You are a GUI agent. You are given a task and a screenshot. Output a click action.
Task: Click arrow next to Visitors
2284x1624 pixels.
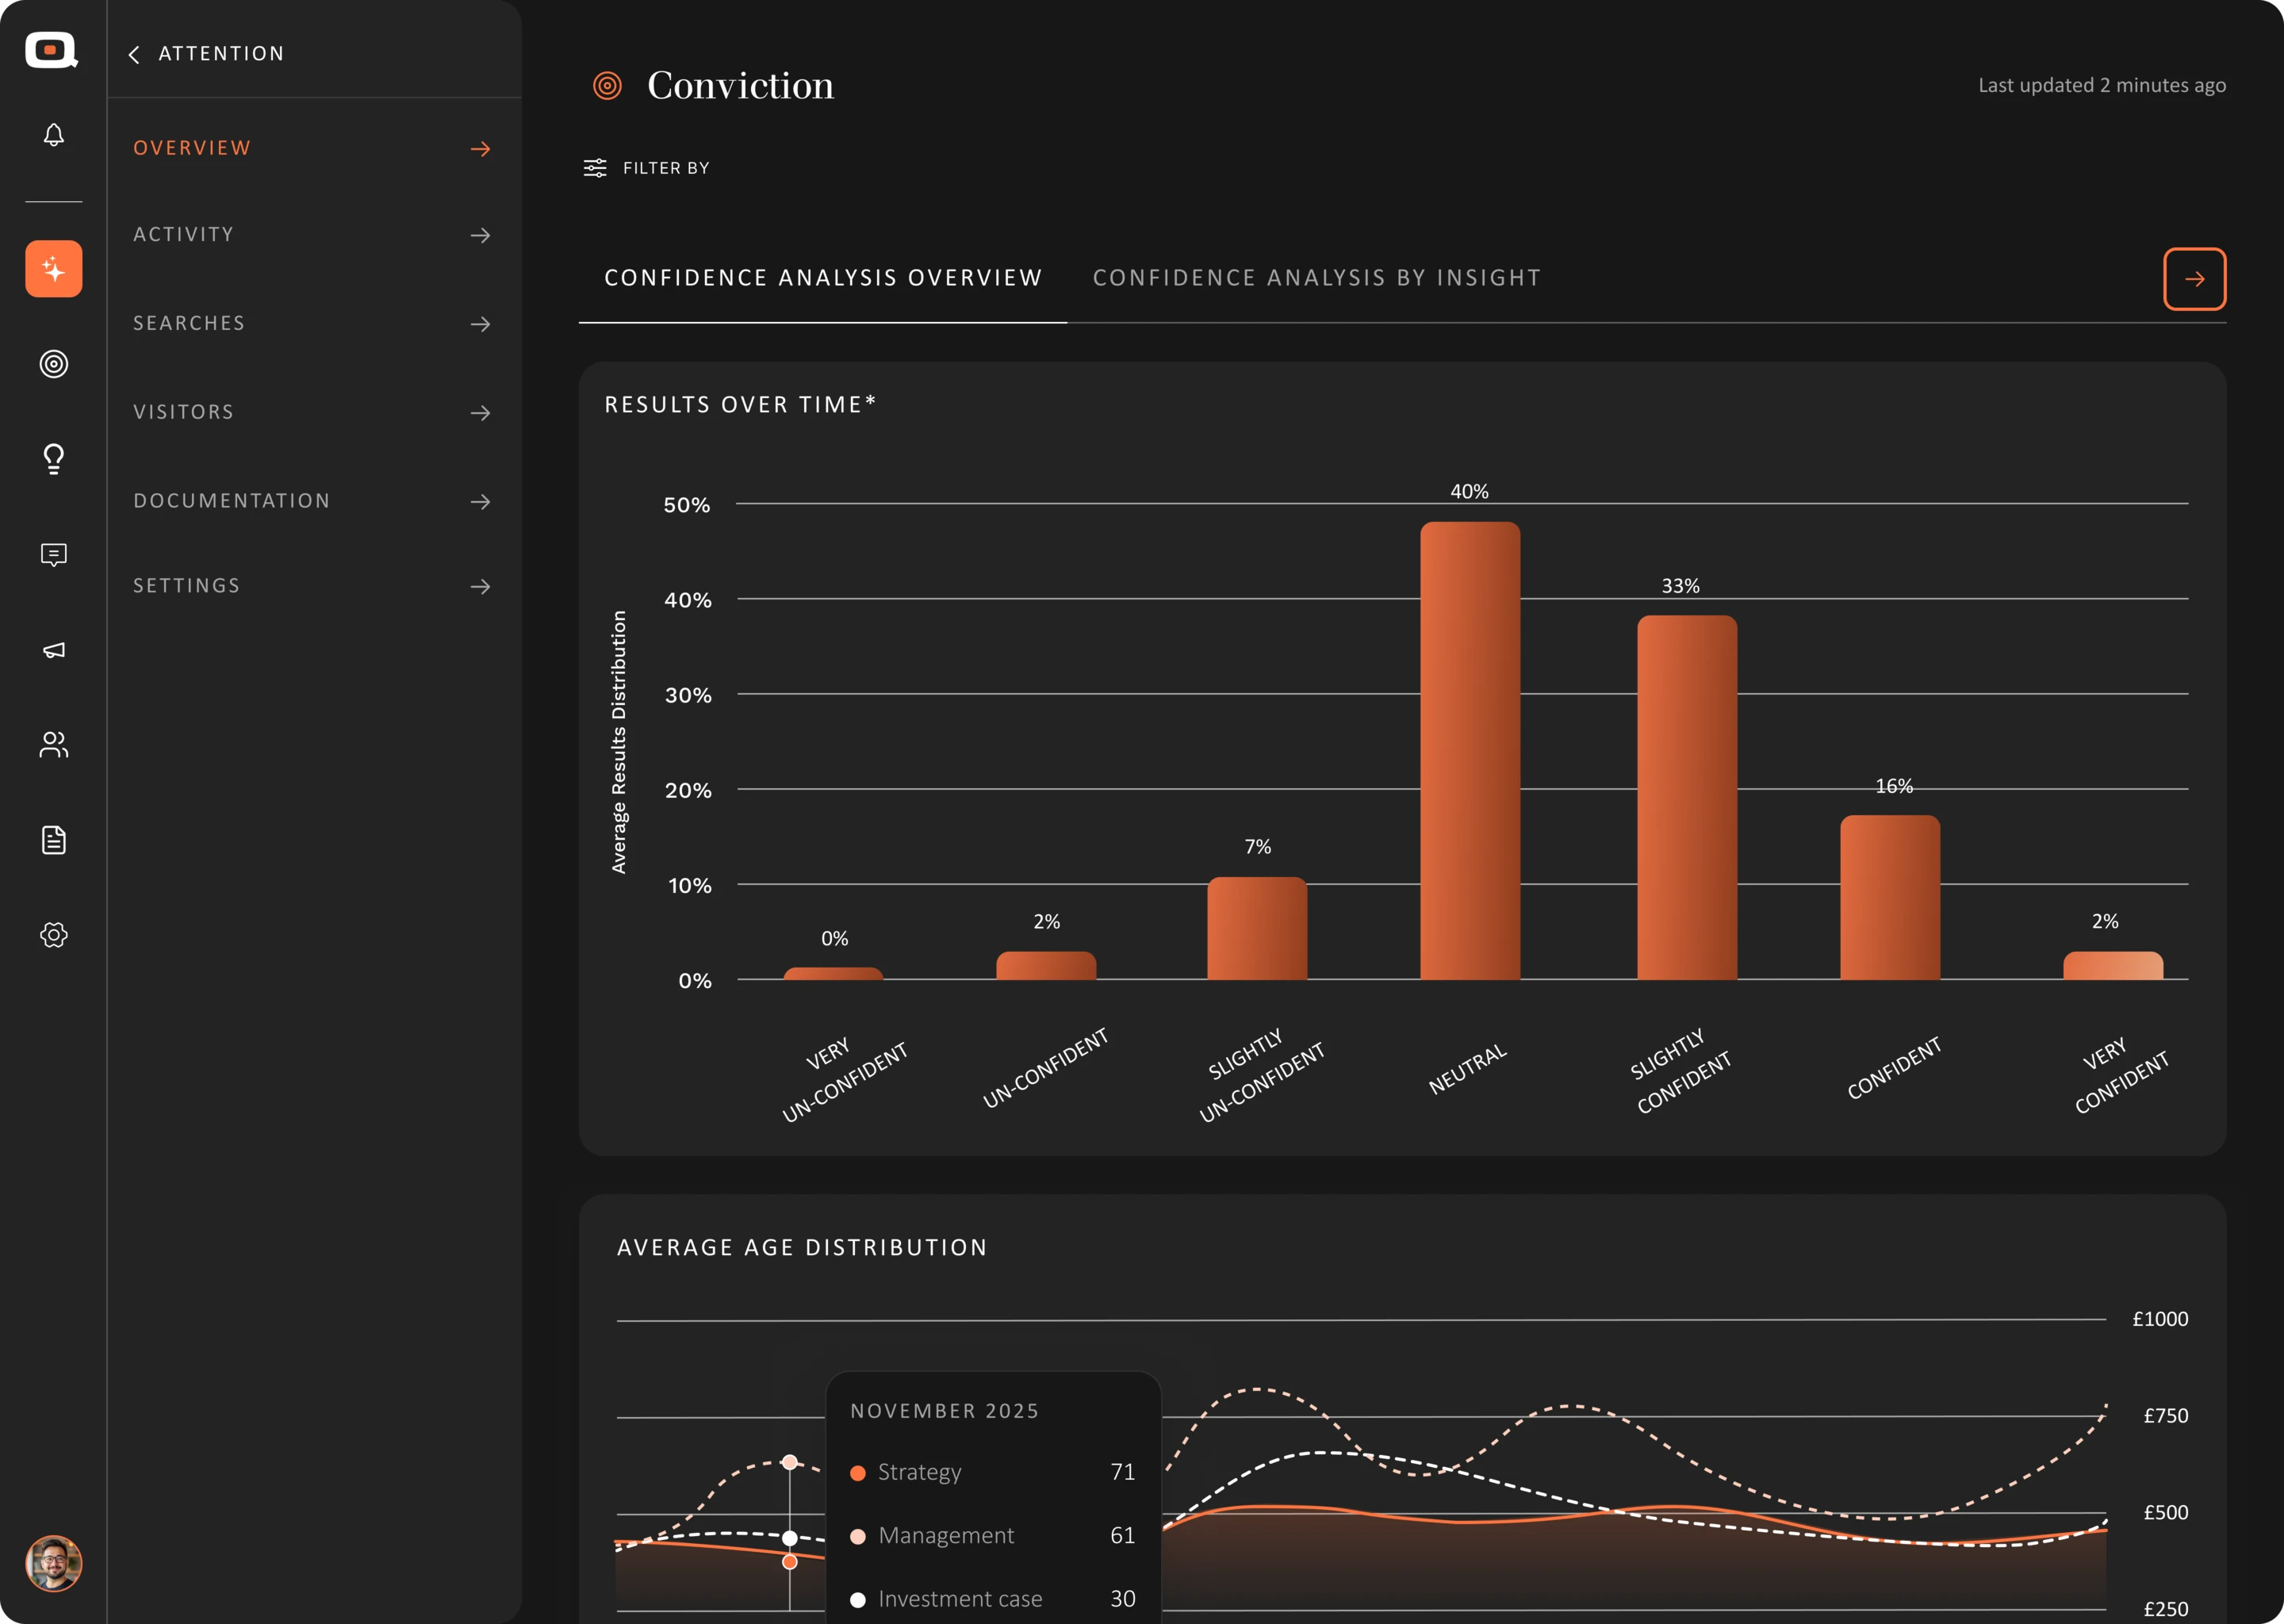(481, 413)
